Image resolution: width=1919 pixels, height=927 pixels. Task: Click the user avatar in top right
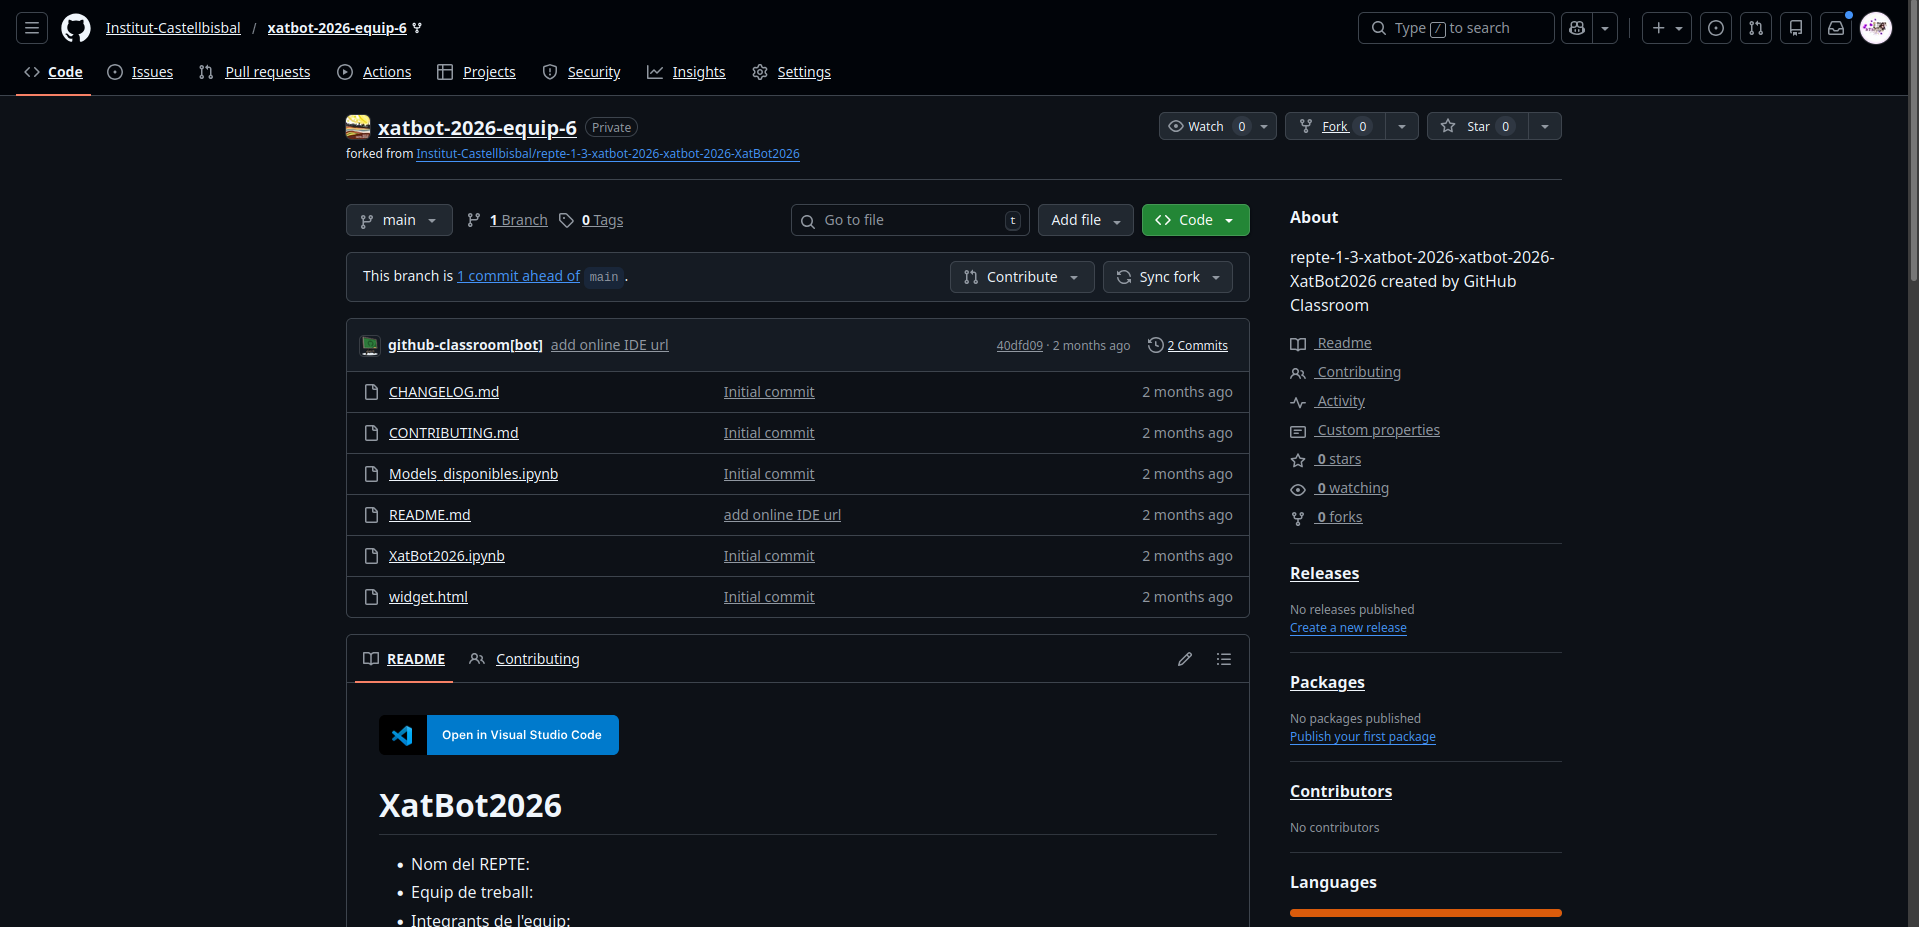(1876, 28)
